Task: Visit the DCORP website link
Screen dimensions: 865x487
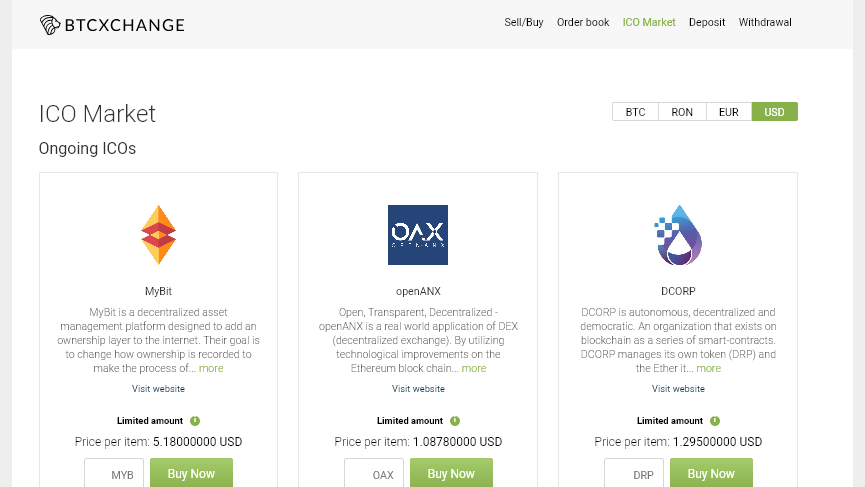Action: tap(678, 389)
